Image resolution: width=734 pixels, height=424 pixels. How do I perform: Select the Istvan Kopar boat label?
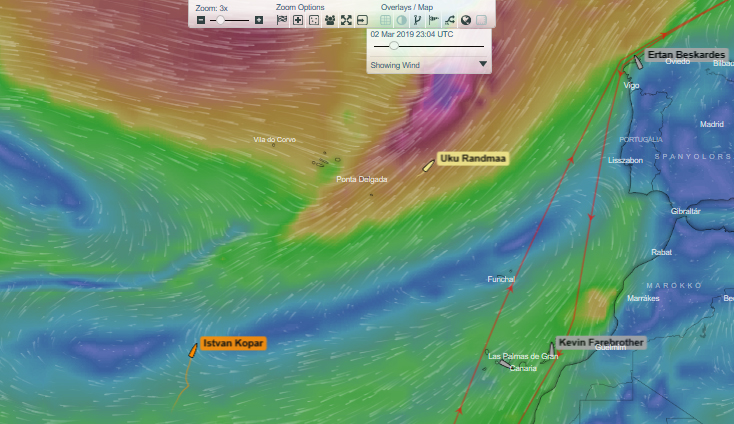(x=233, y=343)
